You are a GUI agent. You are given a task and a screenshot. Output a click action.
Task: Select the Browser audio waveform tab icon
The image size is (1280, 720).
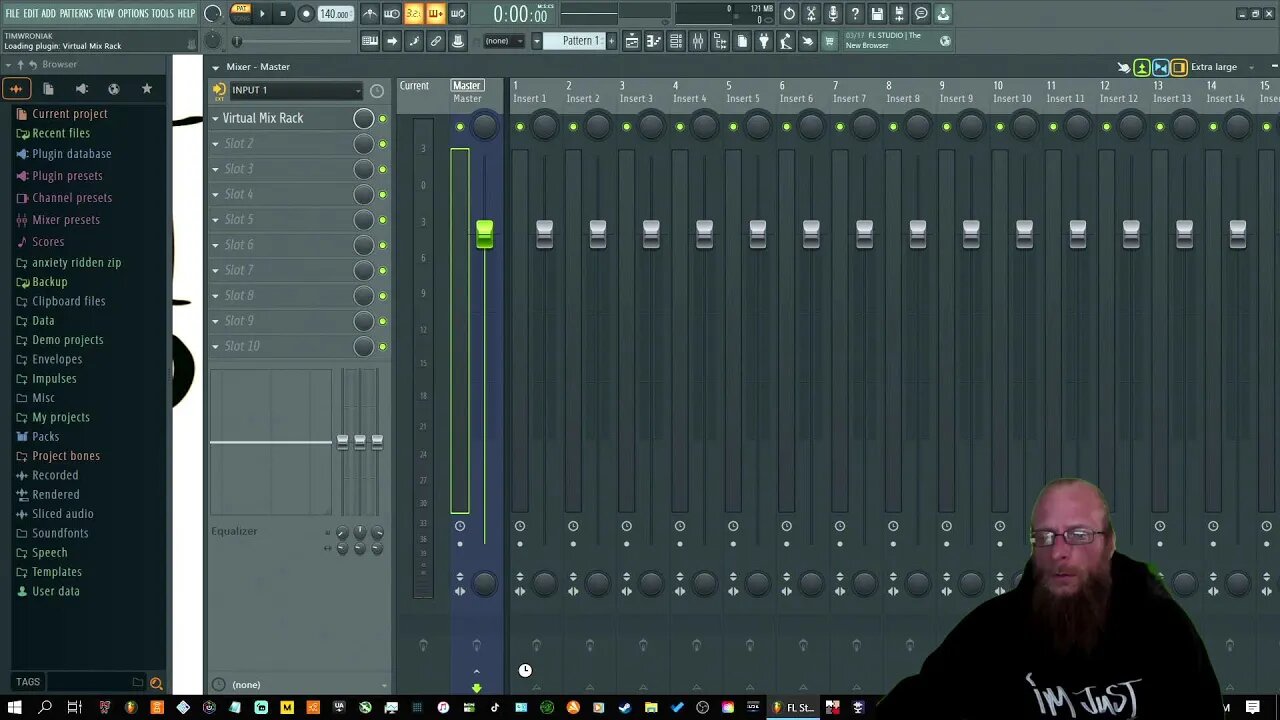[16, 89]
